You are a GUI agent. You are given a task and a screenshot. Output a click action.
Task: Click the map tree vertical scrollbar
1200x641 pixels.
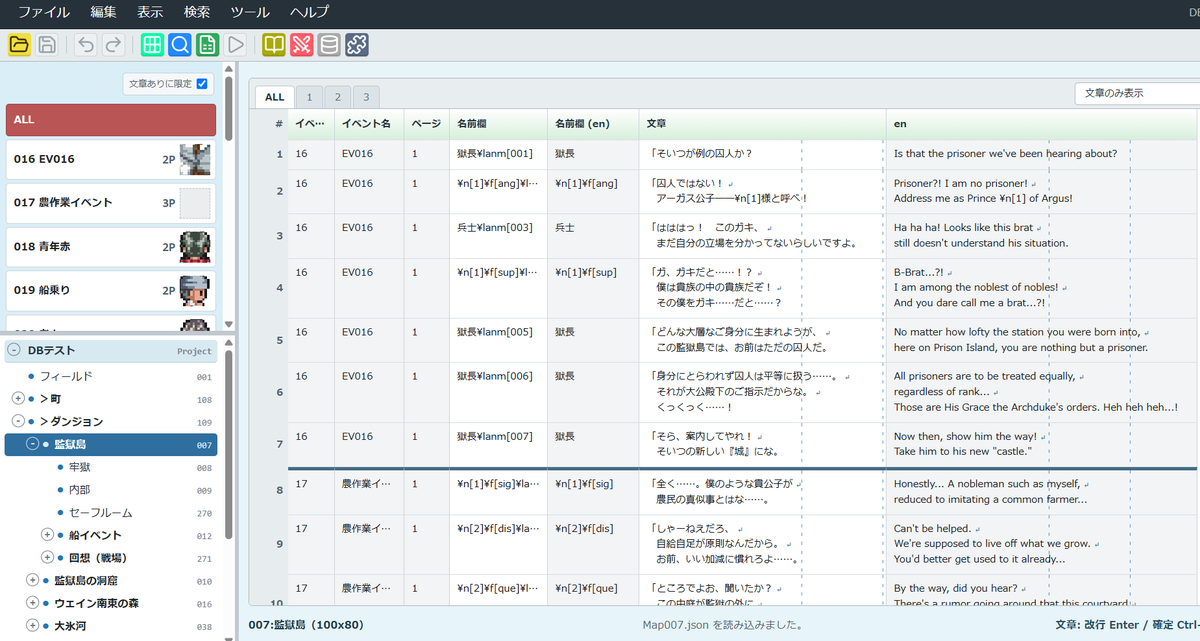click(228, 445)
